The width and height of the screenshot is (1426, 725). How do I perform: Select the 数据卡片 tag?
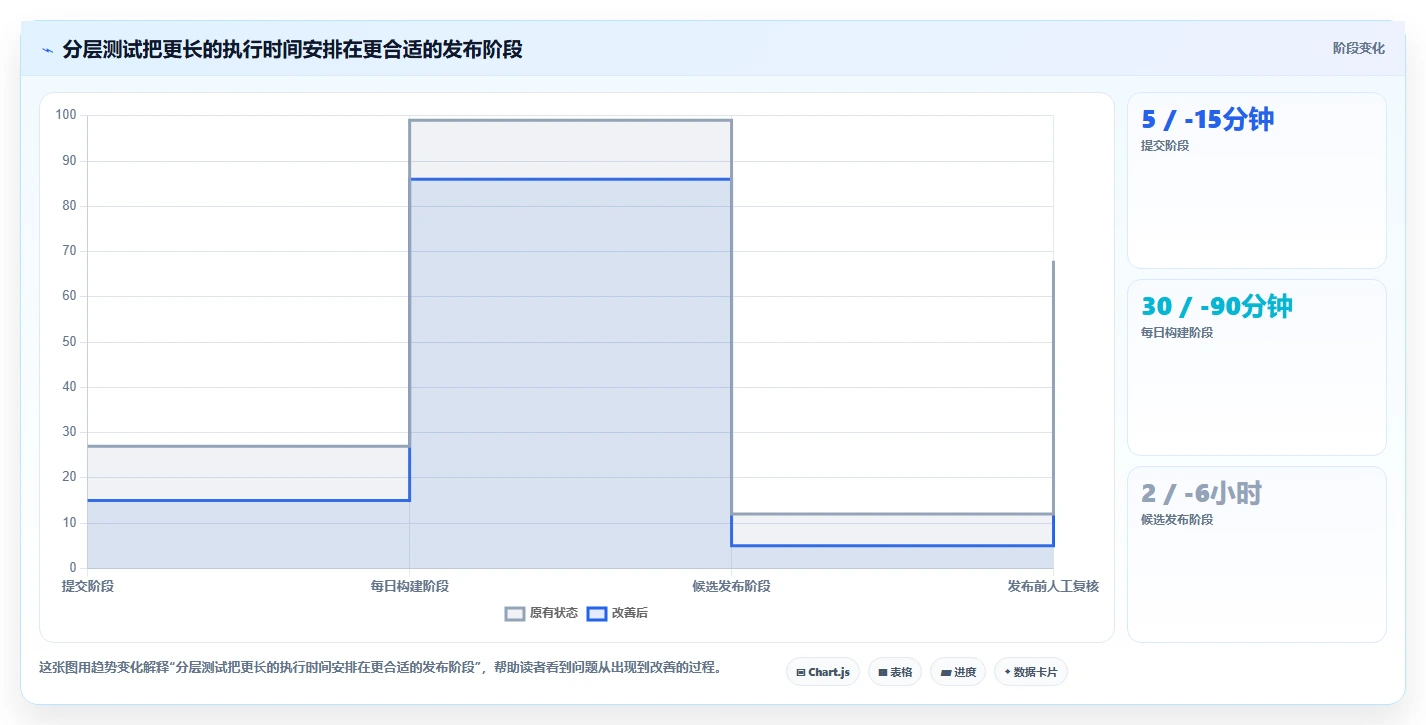click(1031, 672)
